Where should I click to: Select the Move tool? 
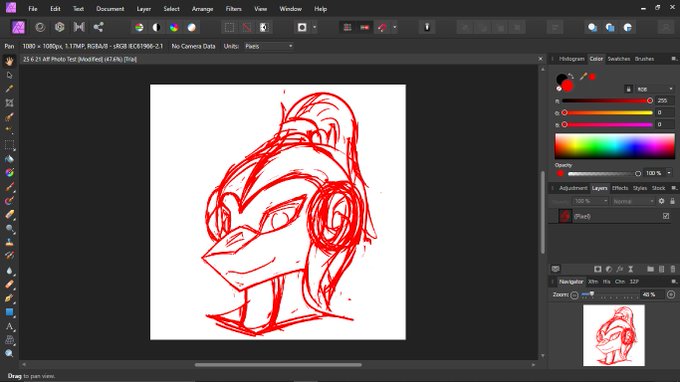pos(9,75)
